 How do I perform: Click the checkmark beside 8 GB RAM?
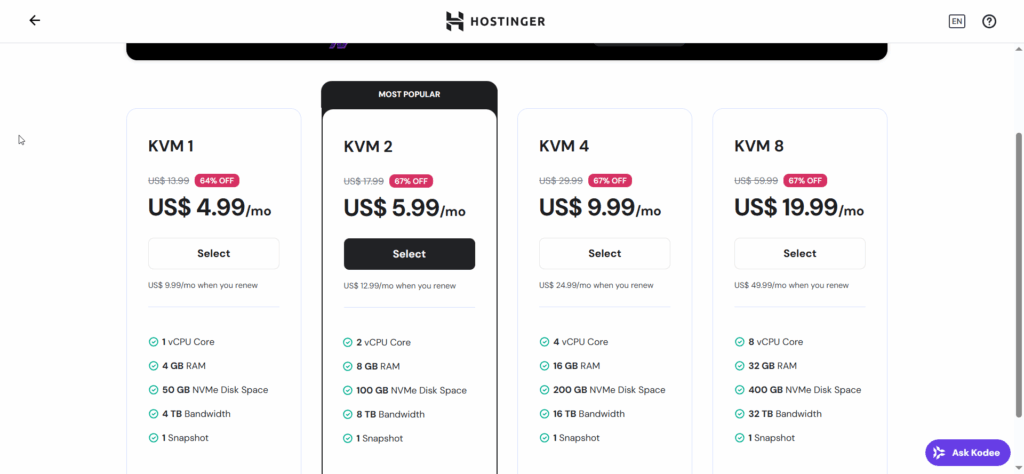click(348, 366)
